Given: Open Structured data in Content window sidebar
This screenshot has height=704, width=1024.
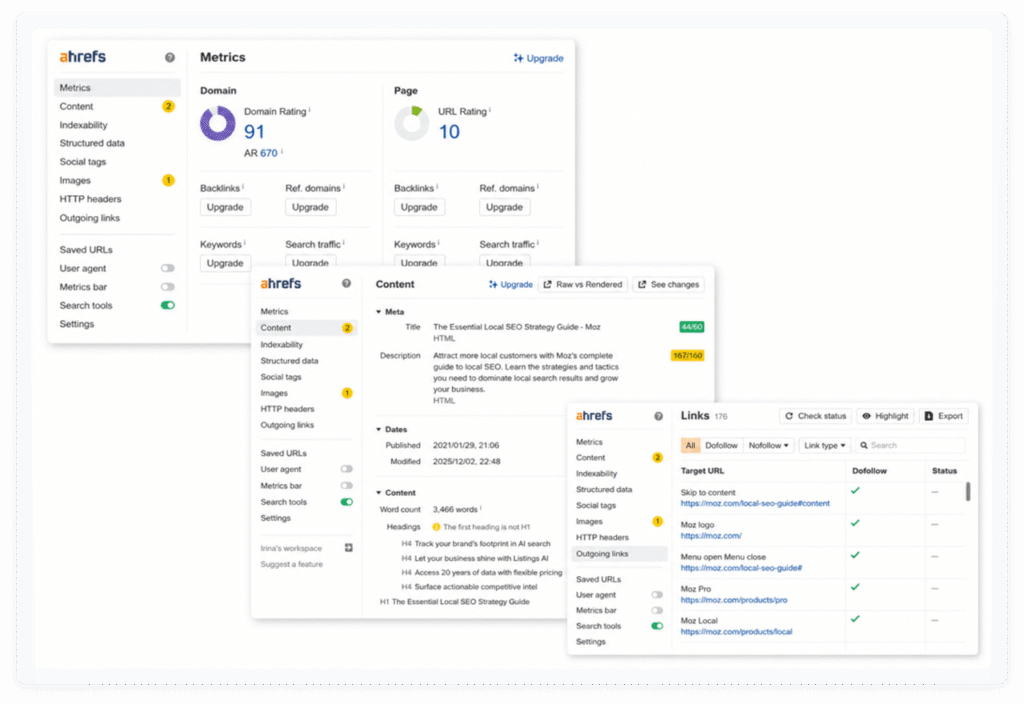Looking at the screenshot, I should 289,360.
